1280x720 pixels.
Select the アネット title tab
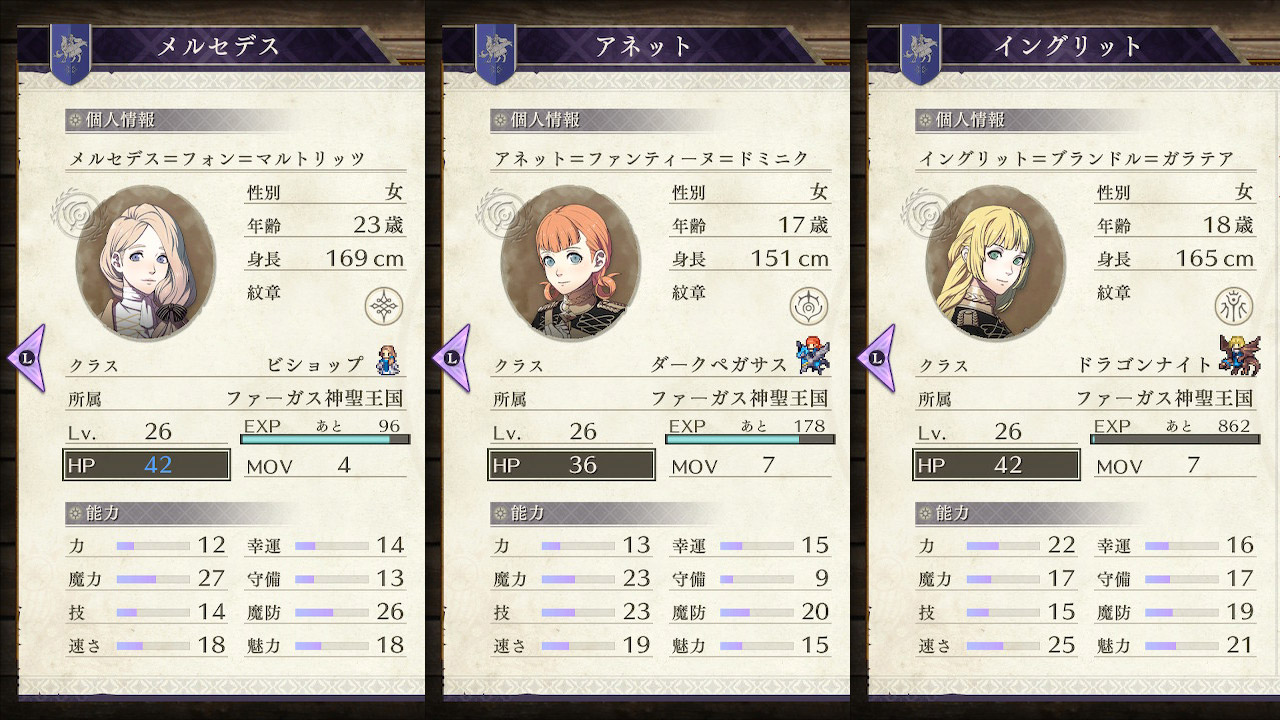pos(640,46)
